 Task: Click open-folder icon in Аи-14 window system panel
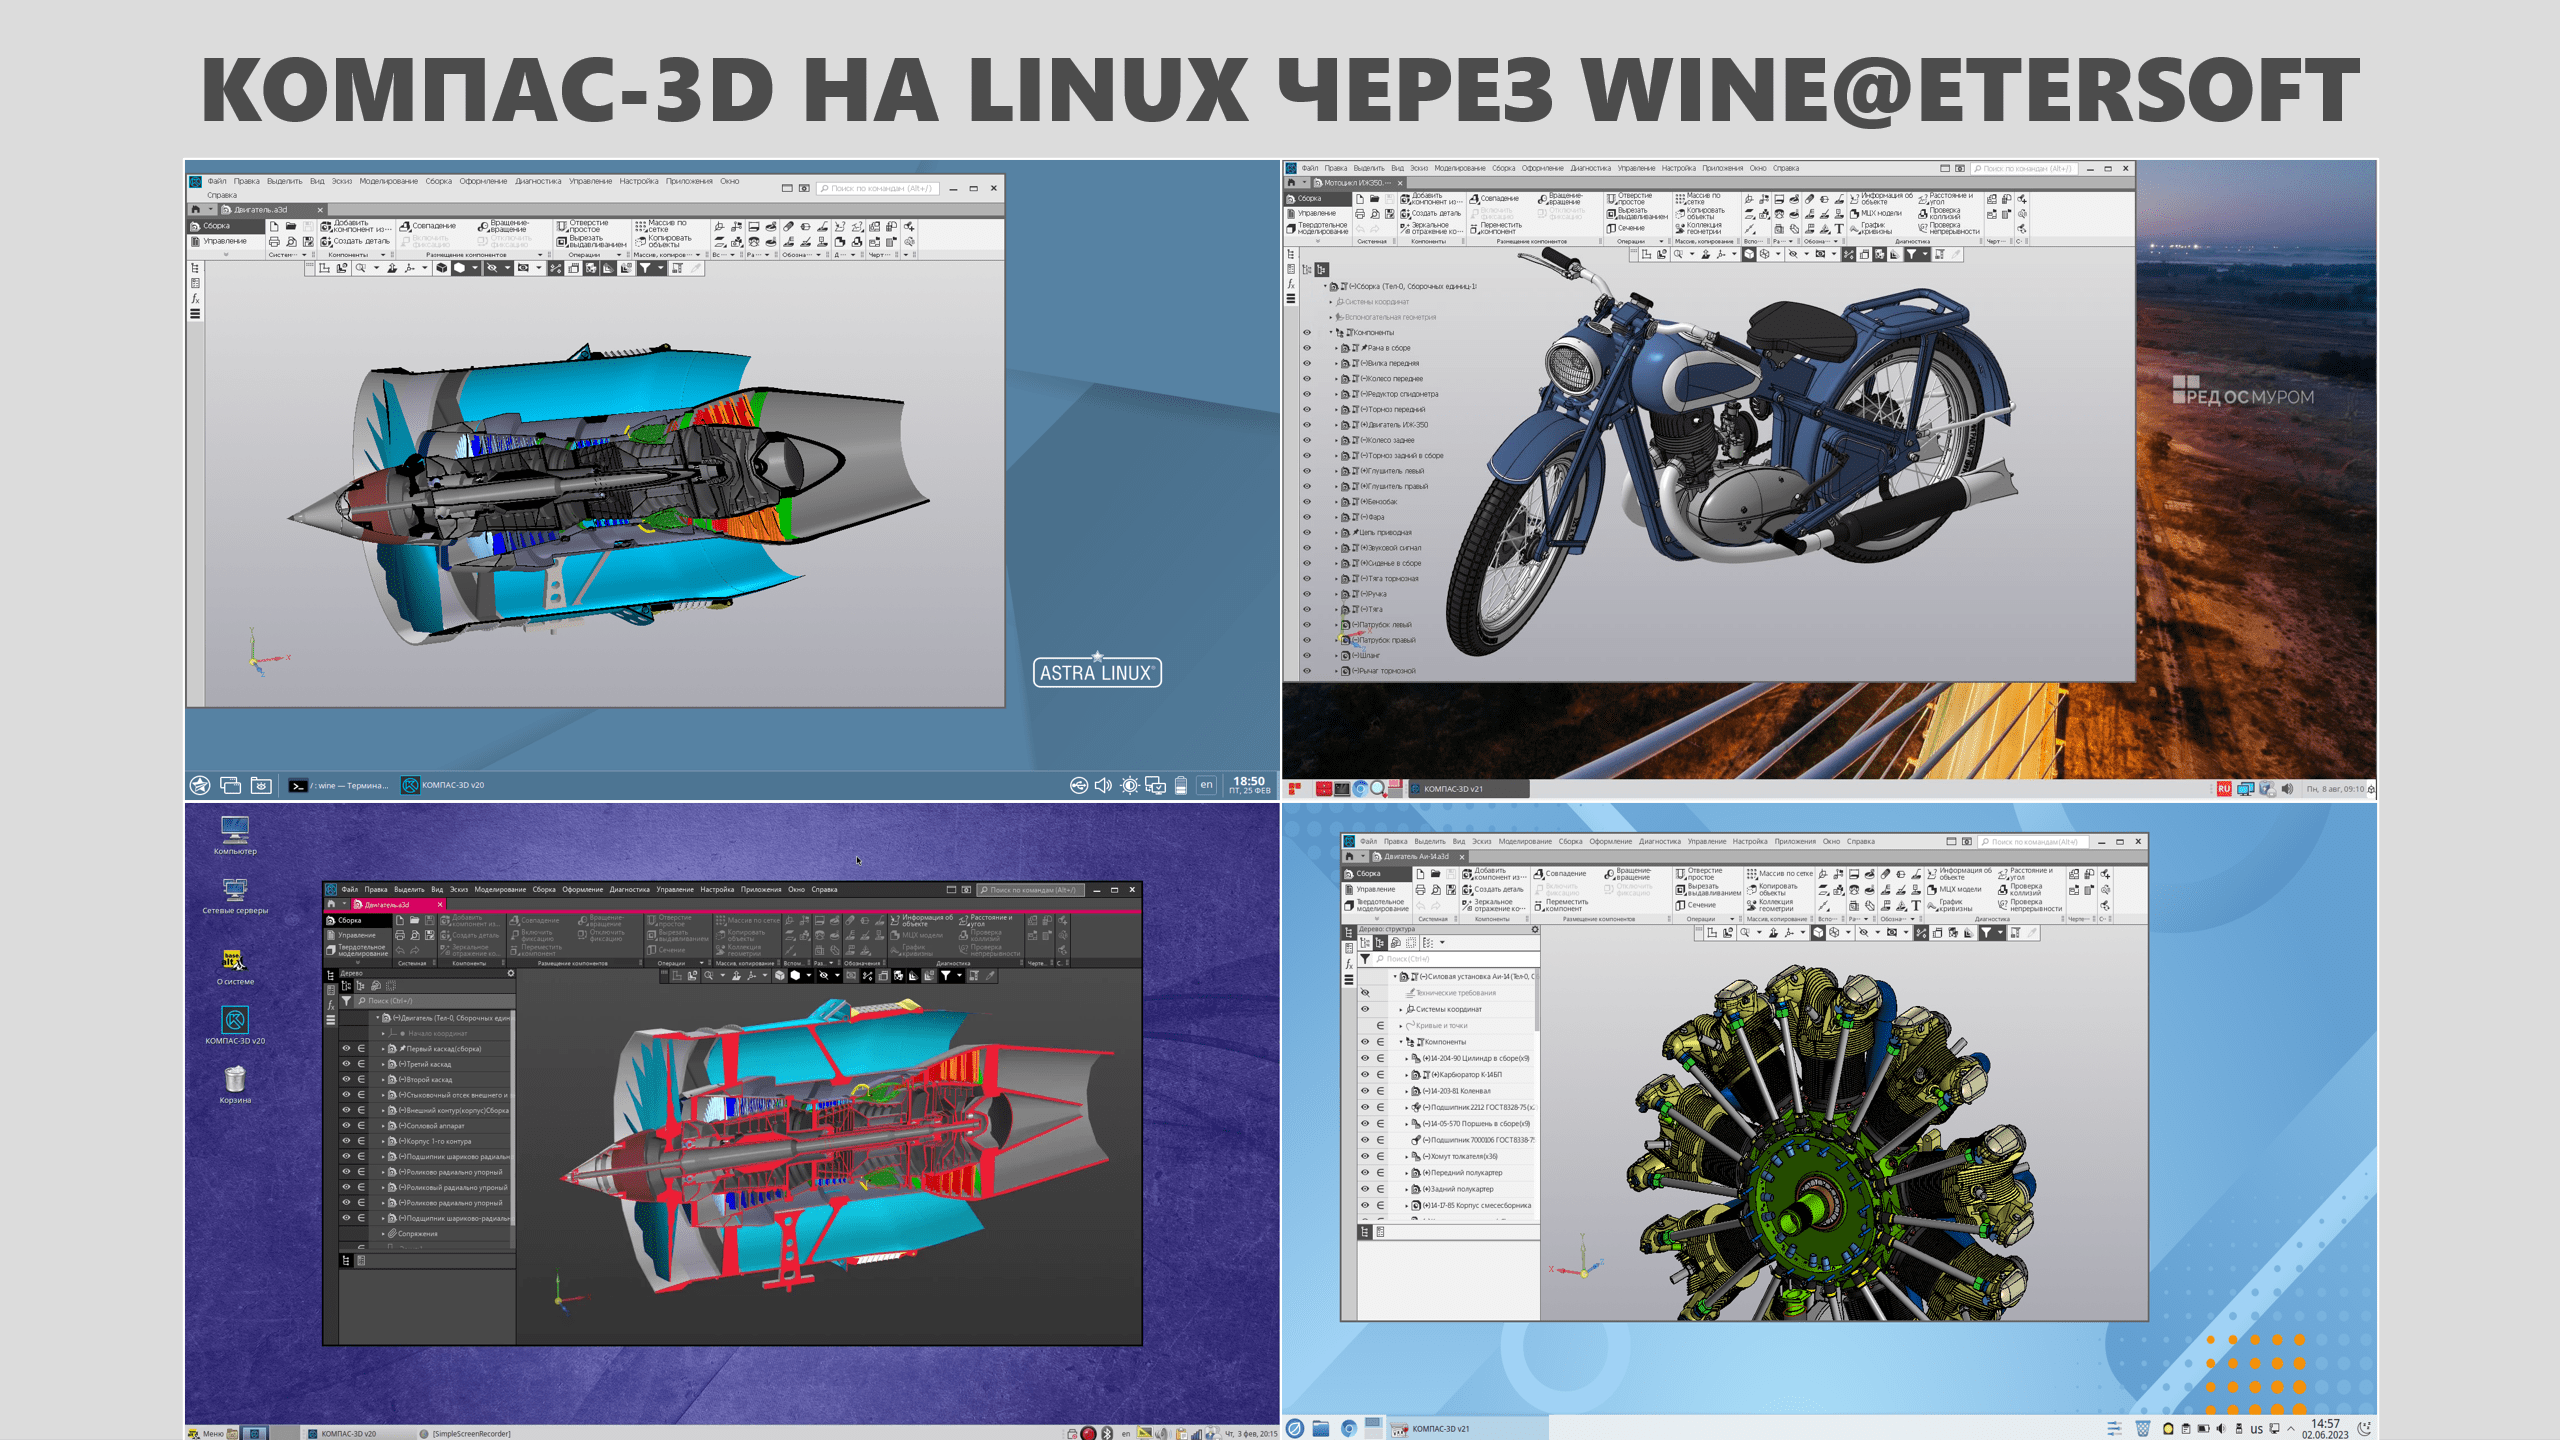(1435, 874)
